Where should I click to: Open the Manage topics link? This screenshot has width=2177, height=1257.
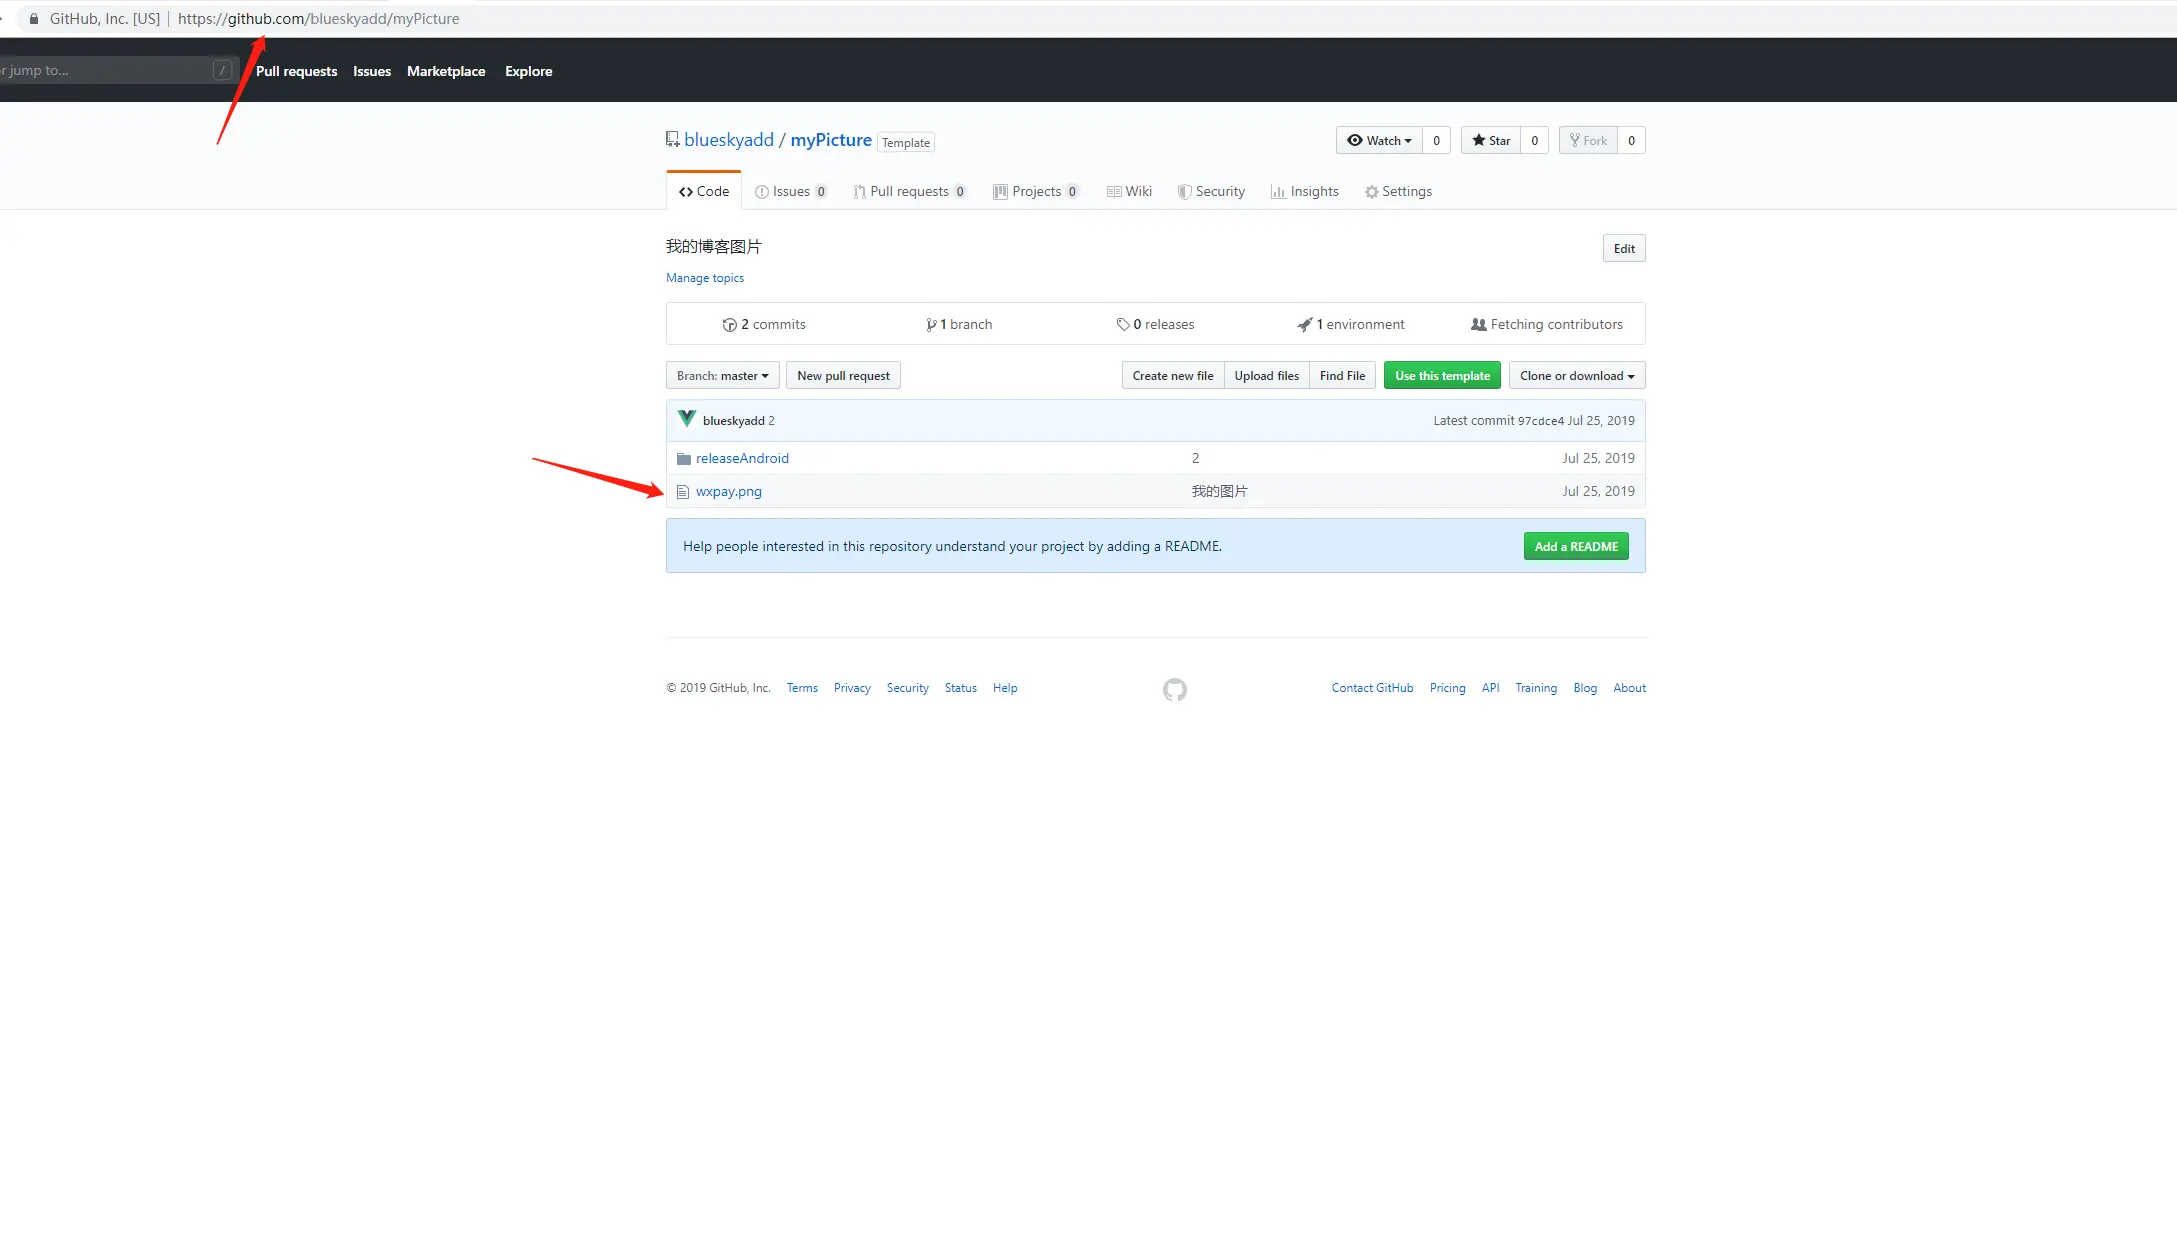pyautogui.click(x=704, y=278)
